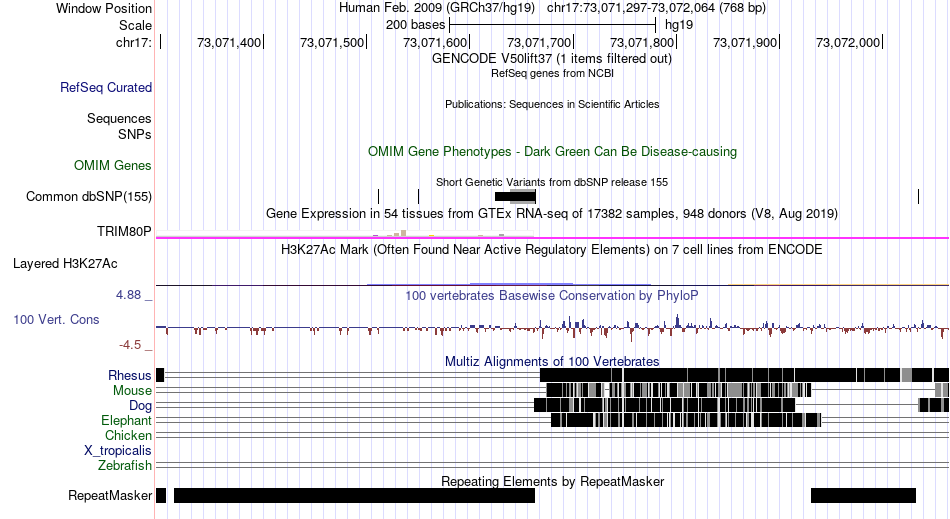This screenshot has width=950, height=519.
Task: Click the Elephant alignment block
Action: pyautogui.click(x=686, y=420)
